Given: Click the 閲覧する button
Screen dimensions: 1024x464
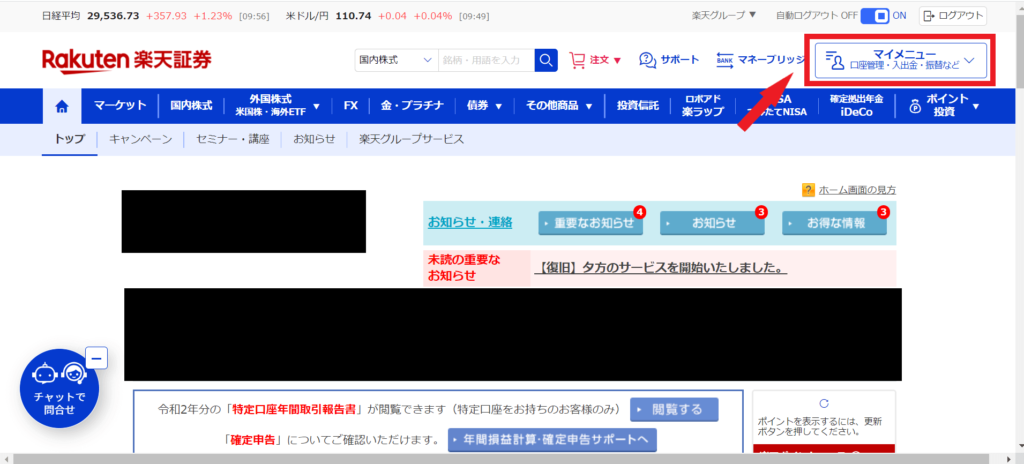Looking at the screenshot, I should (674, 410).
